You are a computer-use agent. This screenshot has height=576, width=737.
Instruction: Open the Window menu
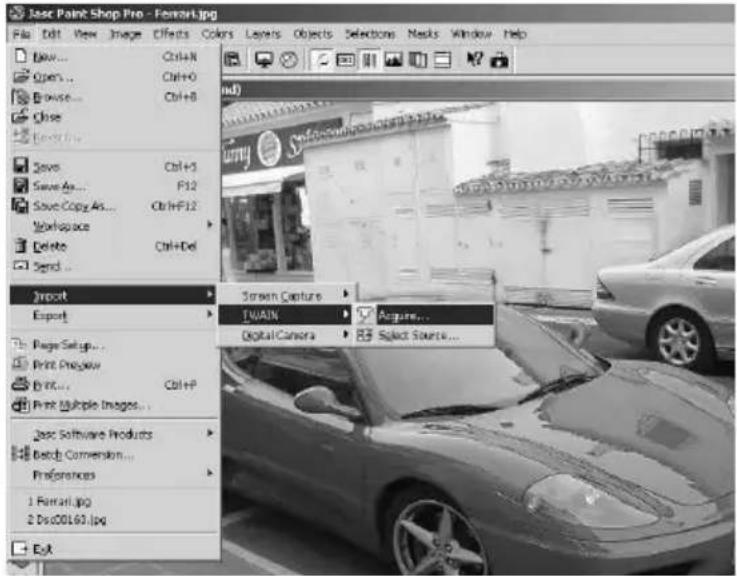pyautogui.click(x=471, y=34)
